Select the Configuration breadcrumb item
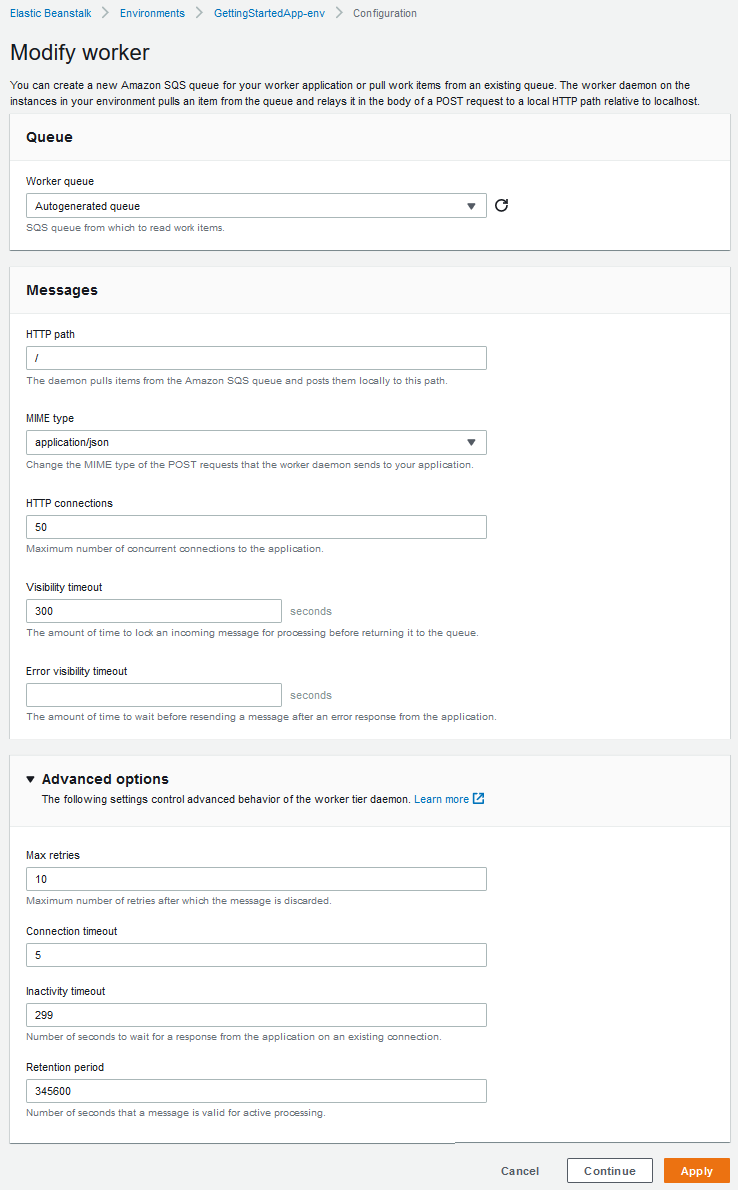The width and height of the screenshot is (738, 1190). pyautogui.click(x=384, y=13)
